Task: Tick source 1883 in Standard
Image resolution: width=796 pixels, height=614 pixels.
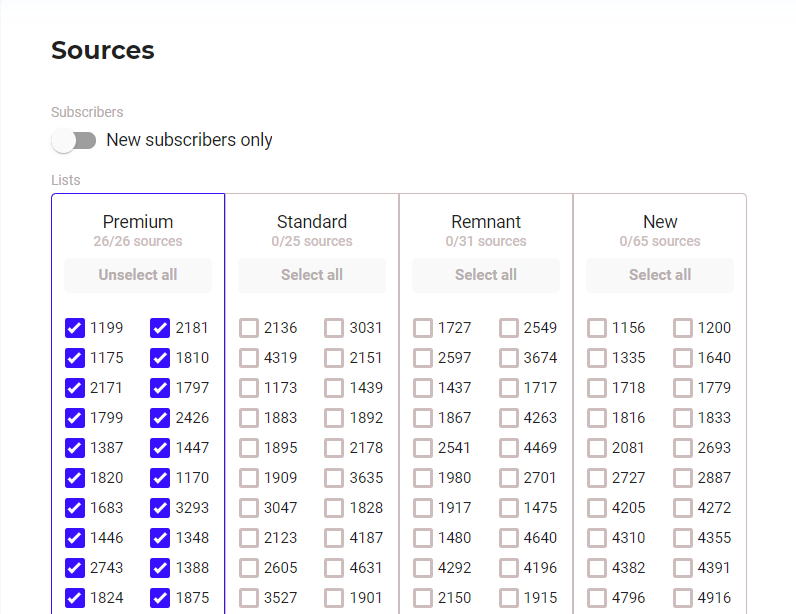Action: coord(249,418)
